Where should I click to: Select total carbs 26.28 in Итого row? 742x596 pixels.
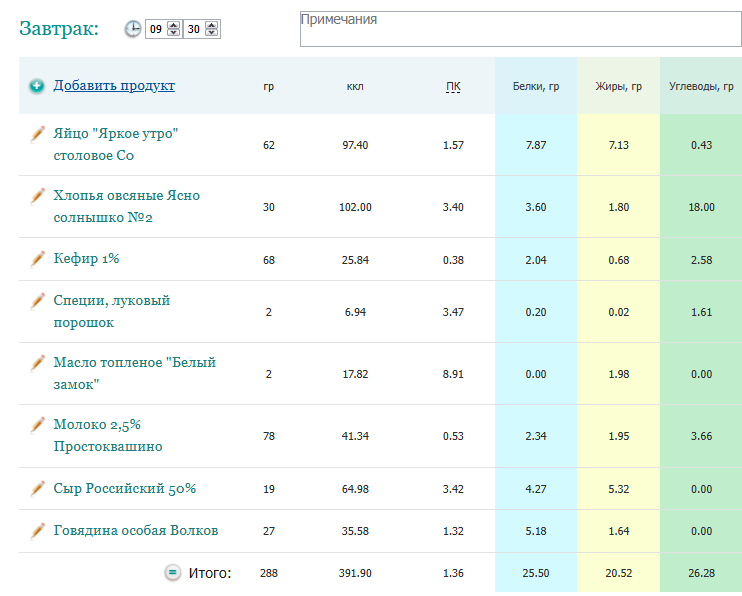701,573
